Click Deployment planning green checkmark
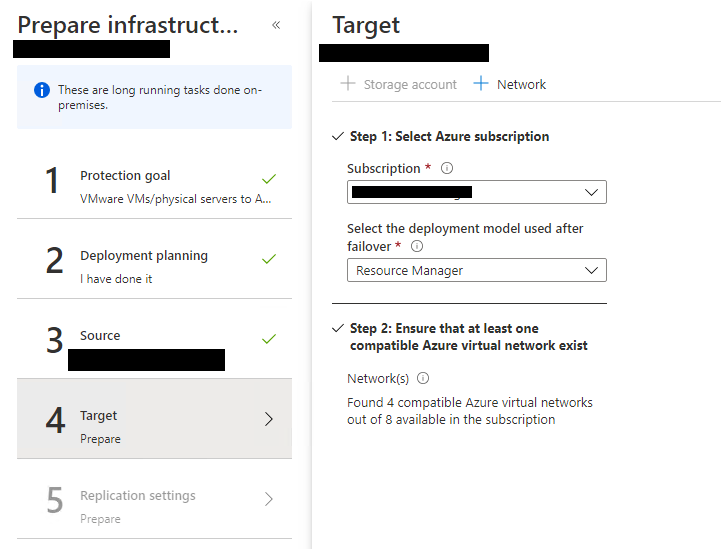The width and height of the screenshot is (721, 549). [269, 258]
